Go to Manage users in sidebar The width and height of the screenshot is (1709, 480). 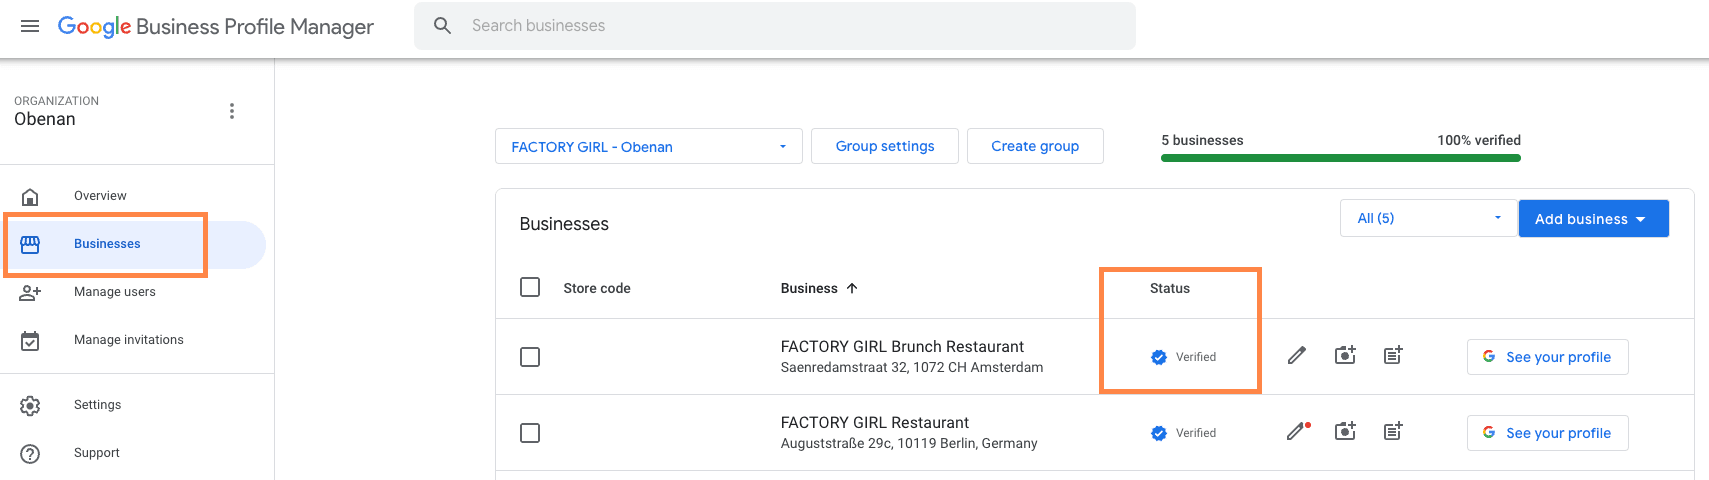(114, 292)
